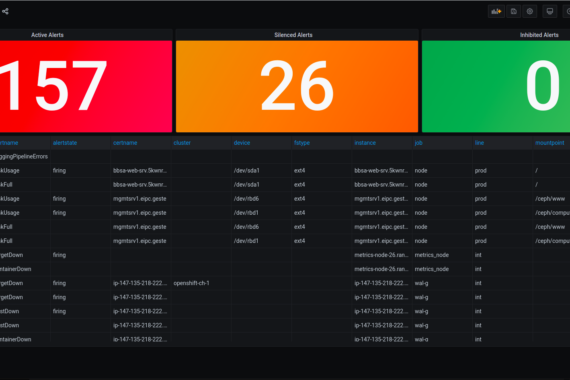This screenshot has width=570, height=380.
Task: Click the Add panel icon
Action: [496, 11]
